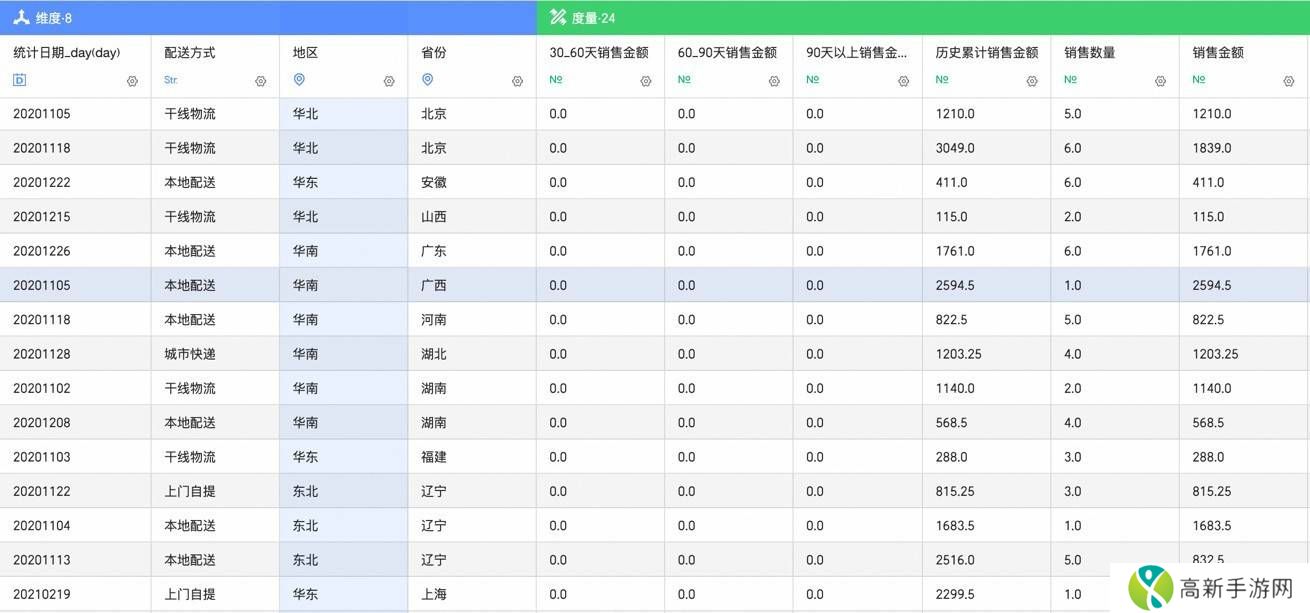This screenshot has width=1310, height=613.
Task: Click the Str. type label under 配送方式
Action: [x=171, y=80]
